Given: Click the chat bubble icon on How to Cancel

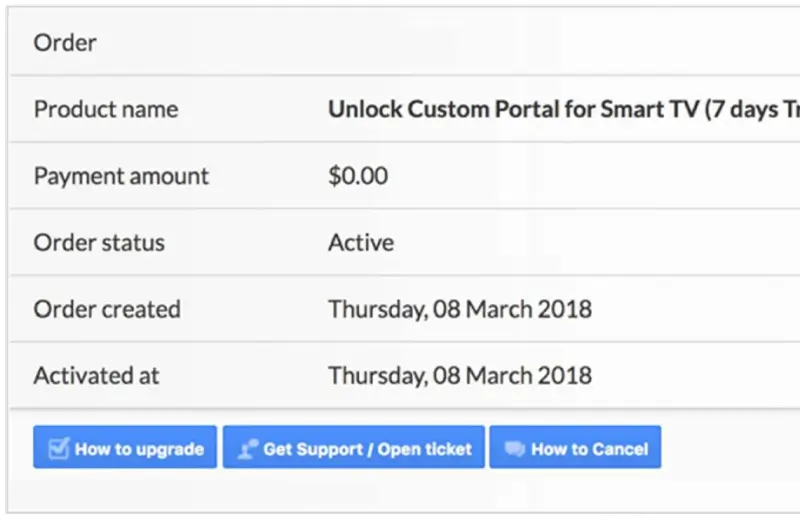Looking at the screenshot, I should tap(514, 449).
